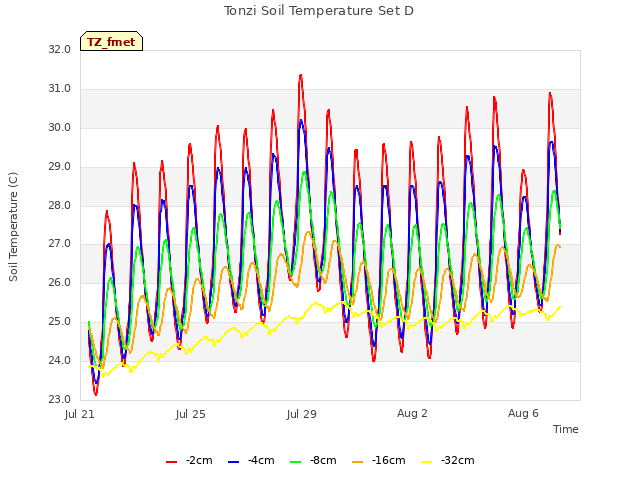This screenshot has height=480, width=640.
Task: Click the '-32cm' legend label
Action: [458, 461]
